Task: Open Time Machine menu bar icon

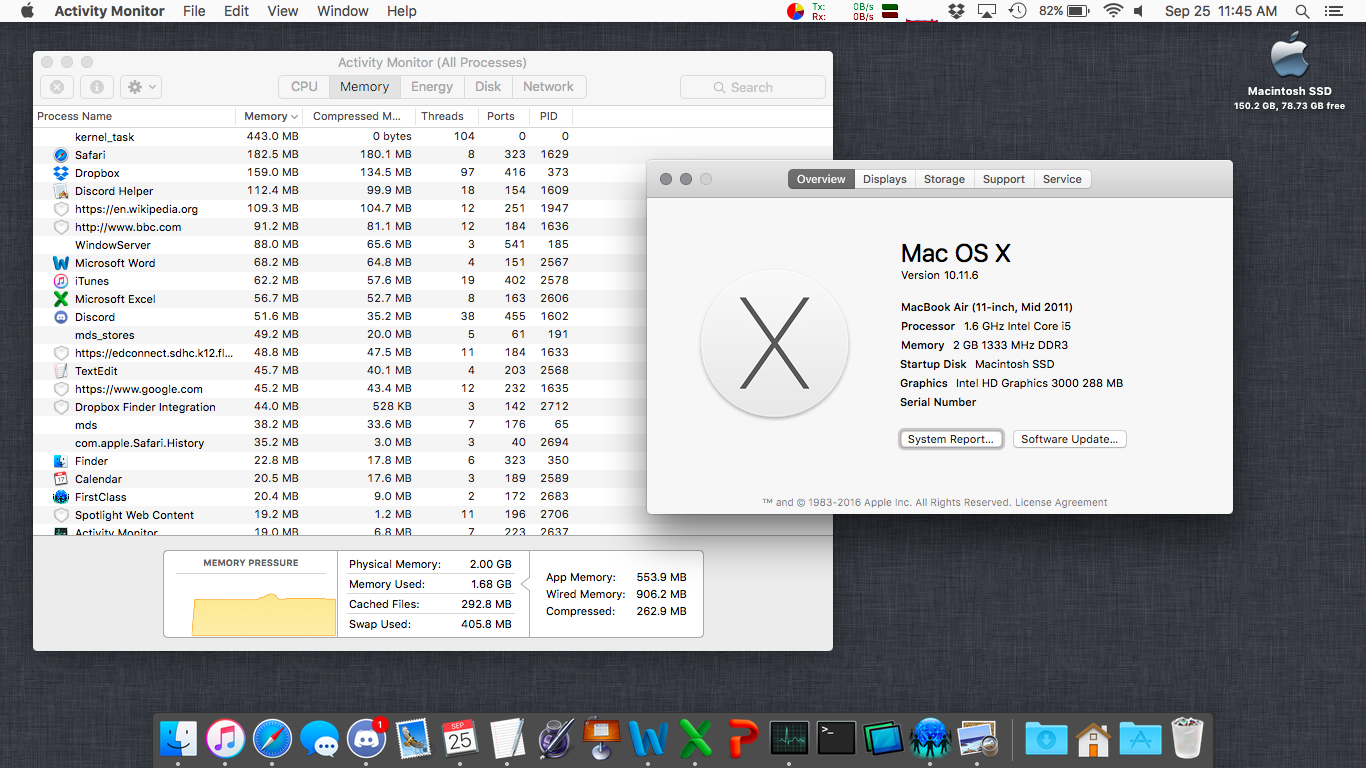Action: 1017,11
